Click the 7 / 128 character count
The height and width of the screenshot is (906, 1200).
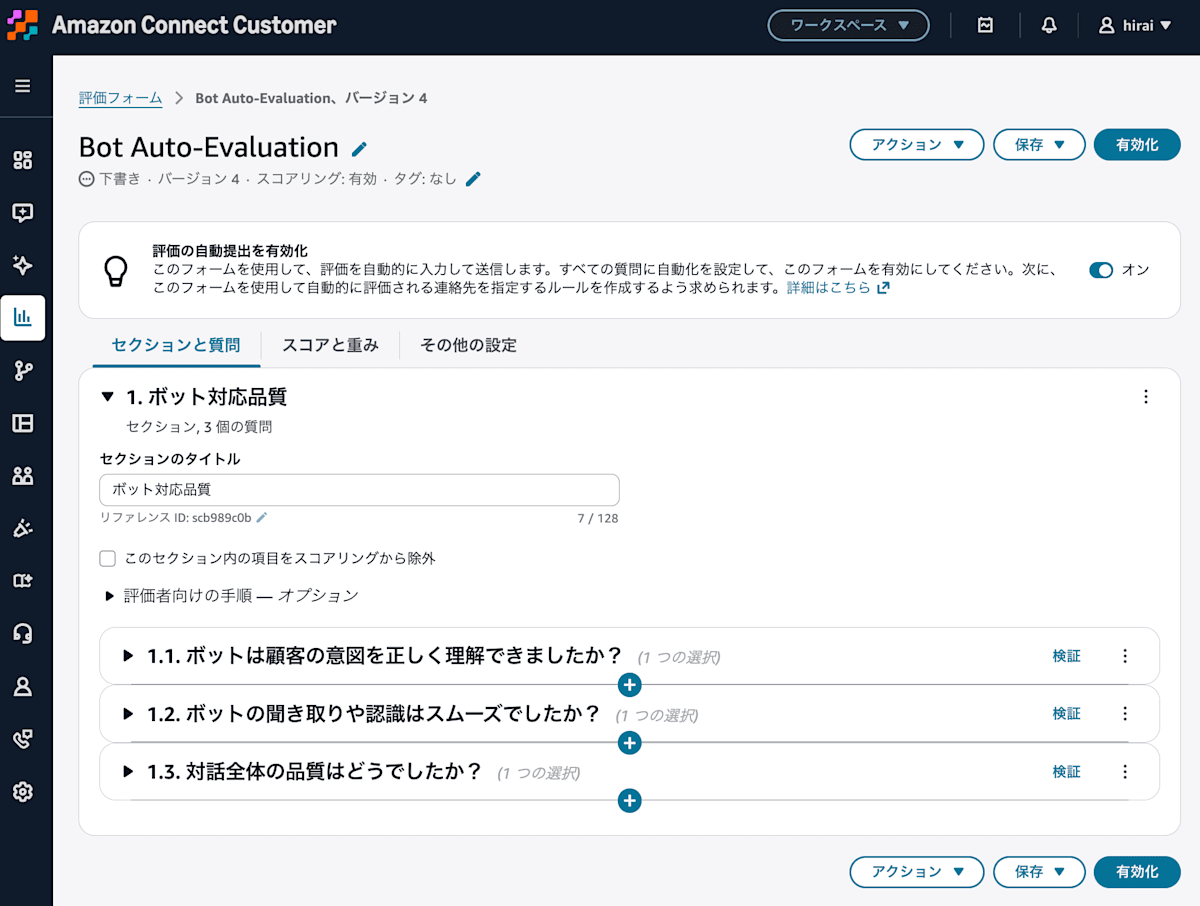click(x=598, y=519)
